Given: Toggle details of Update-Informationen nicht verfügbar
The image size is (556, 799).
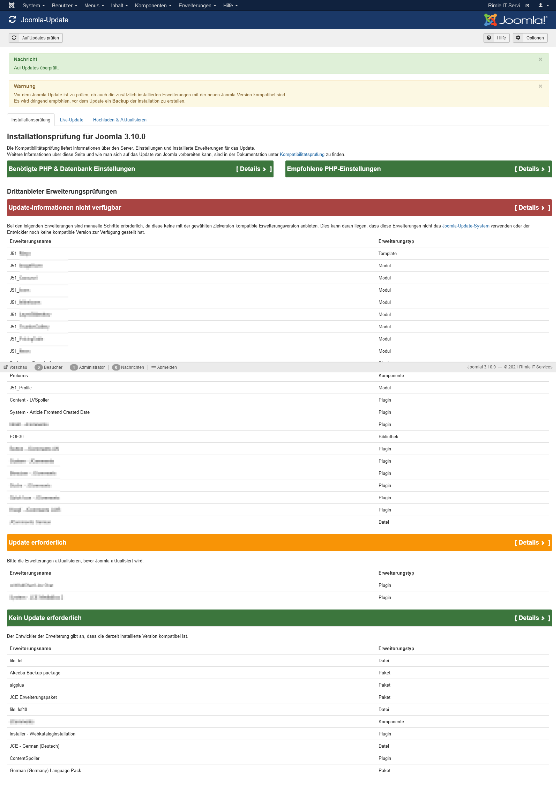Looking at the screenshot, I should point(533,208).
